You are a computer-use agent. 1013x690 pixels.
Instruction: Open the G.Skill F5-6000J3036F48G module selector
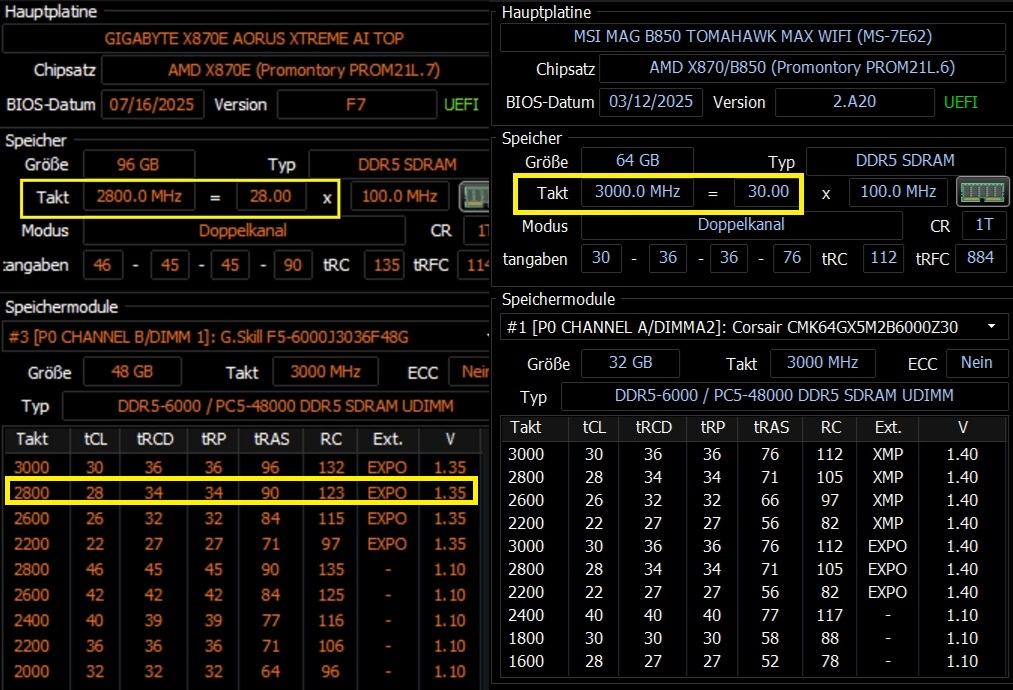coord(245,337)
